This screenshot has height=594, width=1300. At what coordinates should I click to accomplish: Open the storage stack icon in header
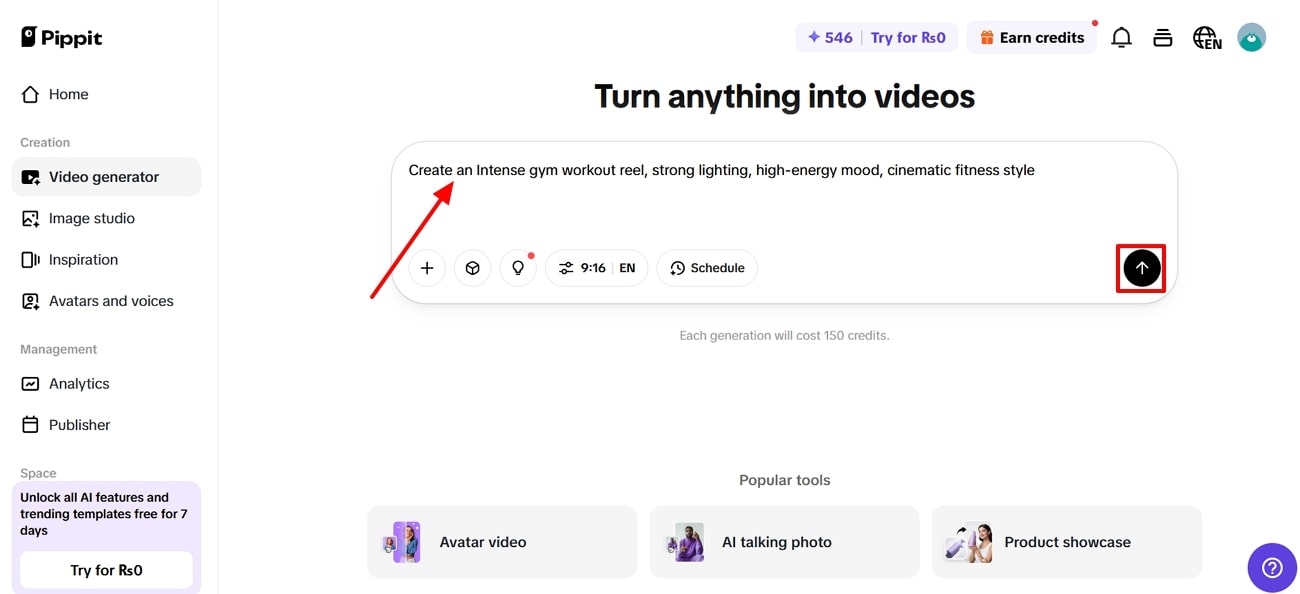1162,38
